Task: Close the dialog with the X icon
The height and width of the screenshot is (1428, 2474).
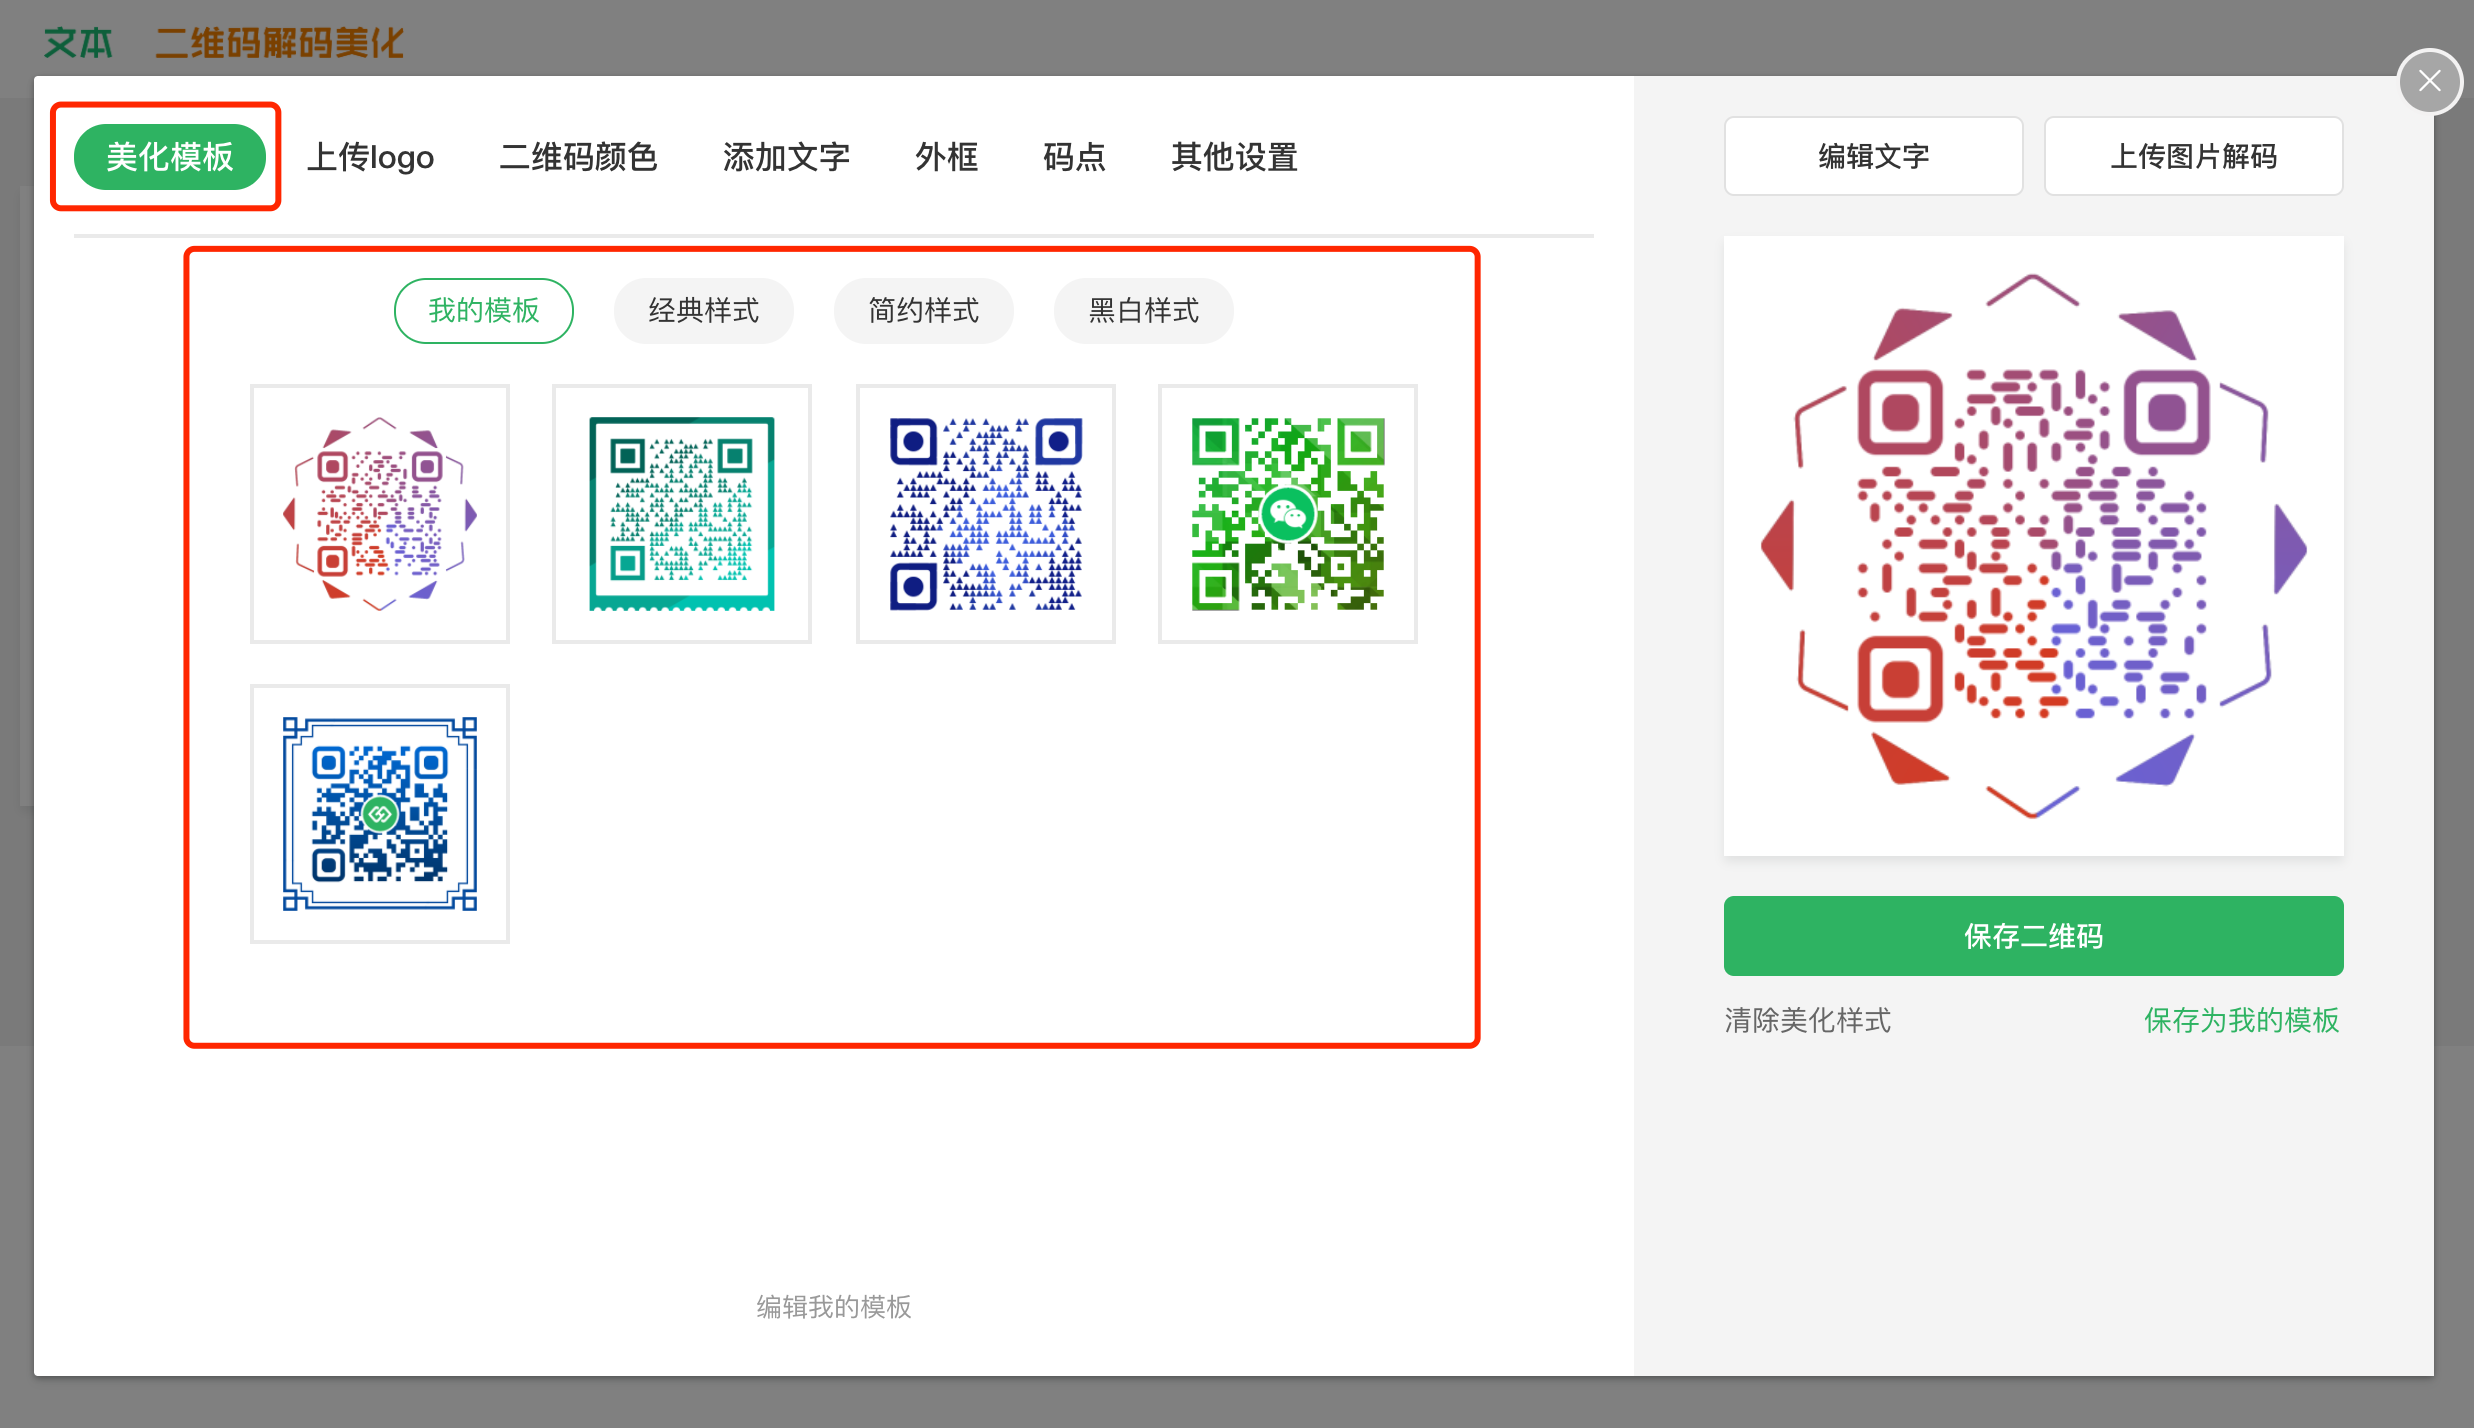Action: point(2430,81)
